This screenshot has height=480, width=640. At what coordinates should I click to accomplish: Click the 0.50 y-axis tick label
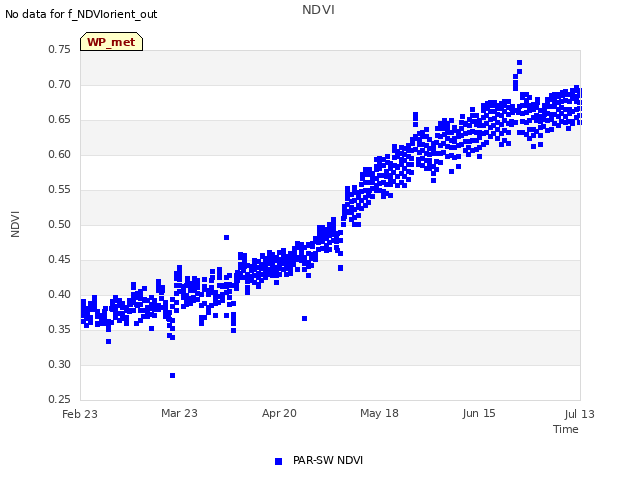pos(60,224)
